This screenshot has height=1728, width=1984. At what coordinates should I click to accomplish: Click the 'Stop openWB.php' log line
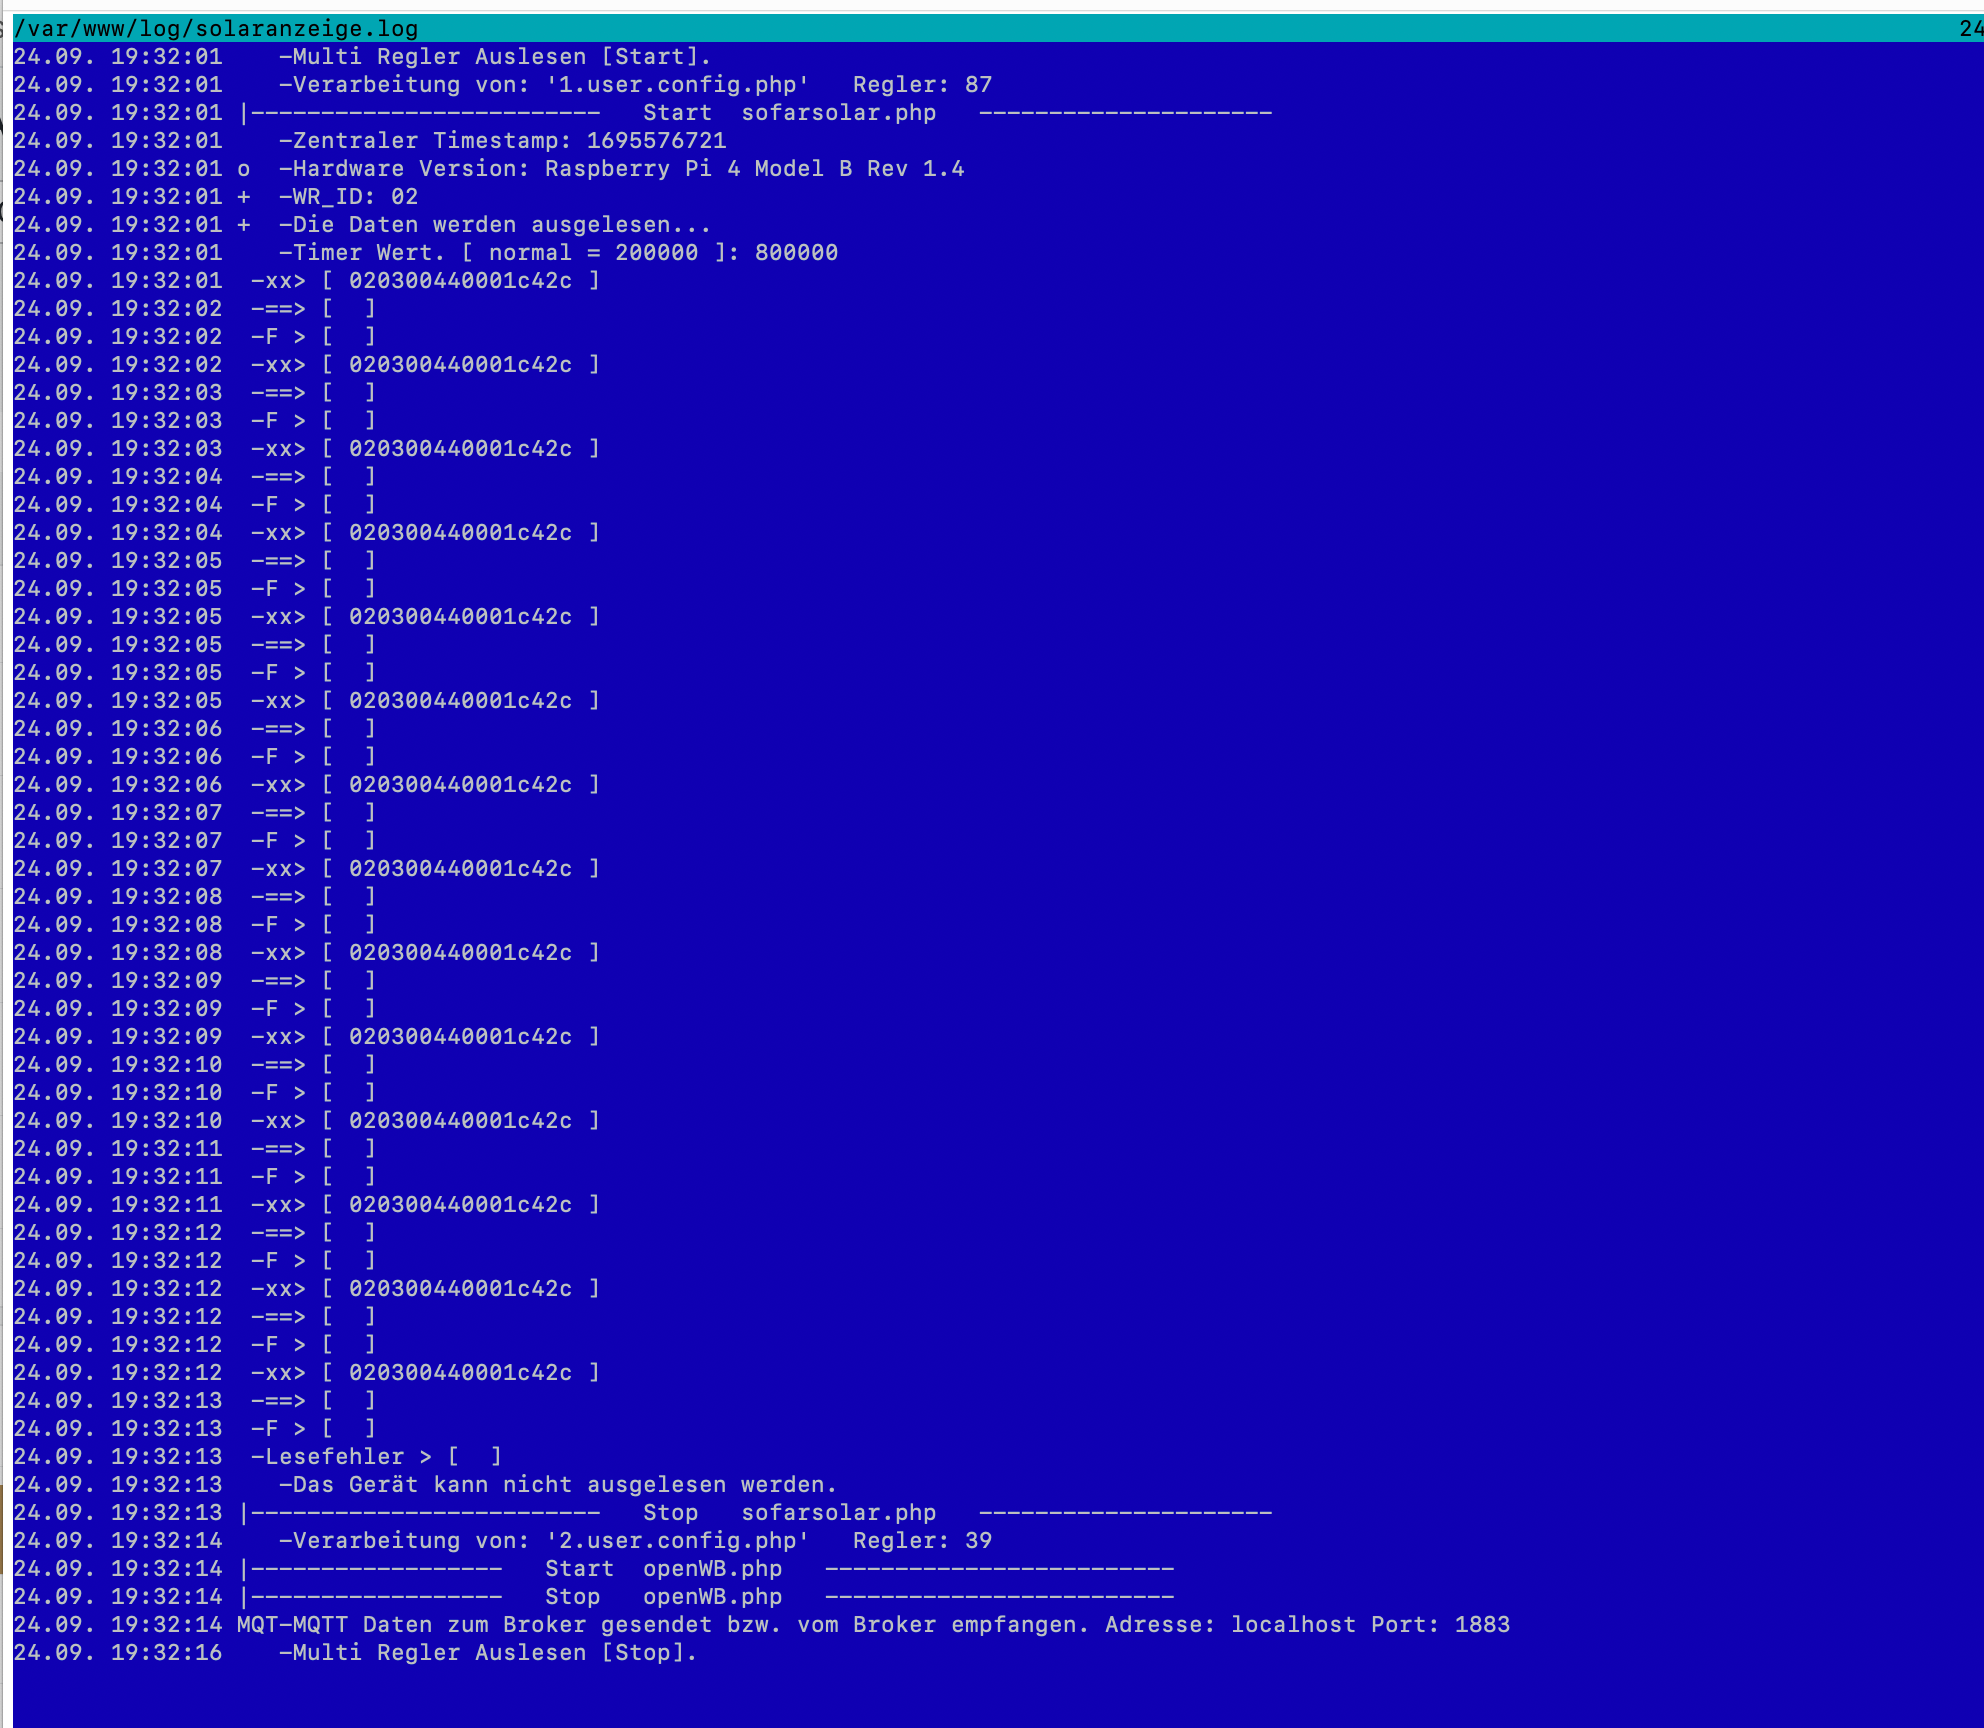point(662,1597)
